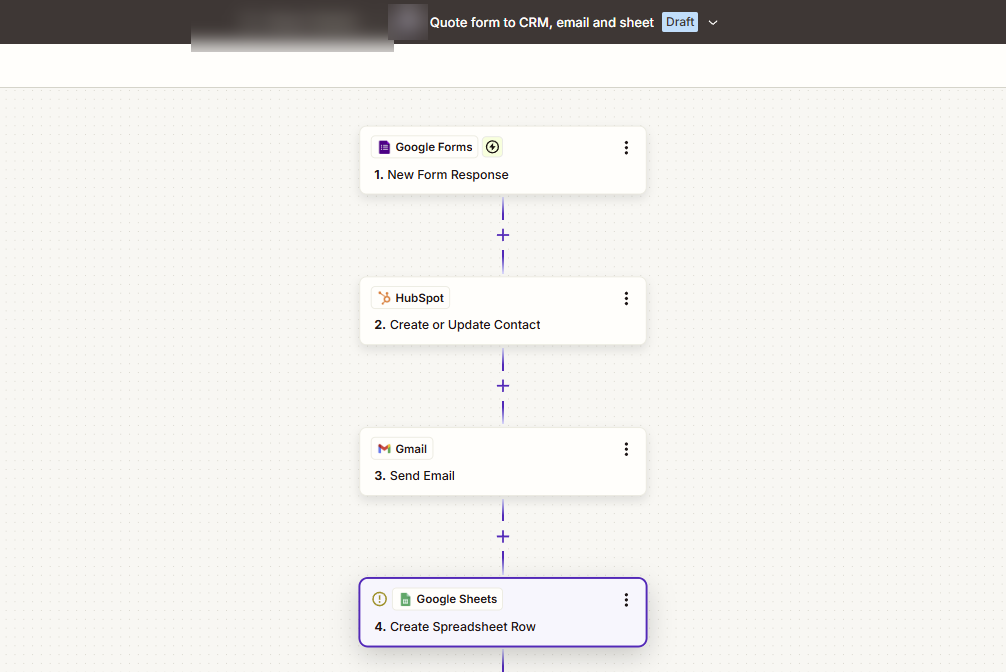Select the '1. New Form Response' step
Screen dimensions: 1006x672
(503, 160)
